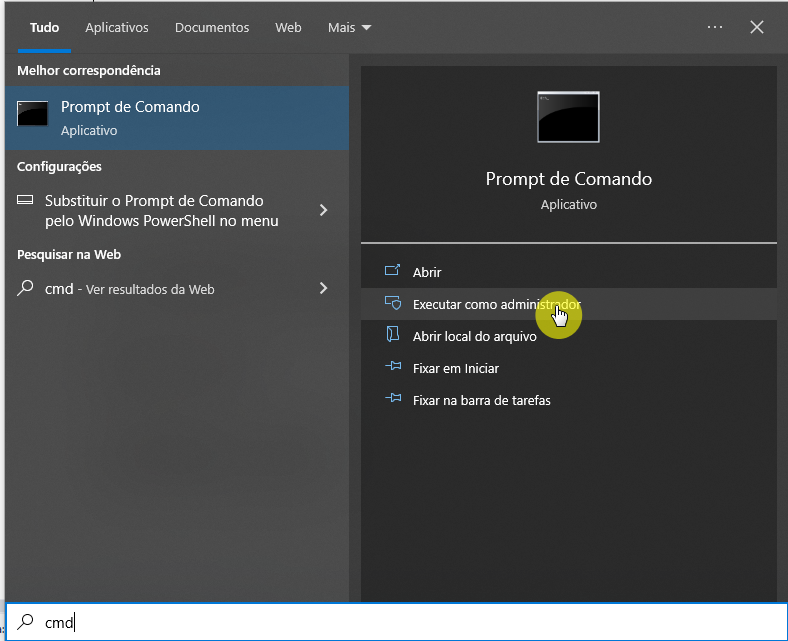788x641 pixels.
Task: Open cmd - Ver resultados da Web
Action: tap(177, 289)
